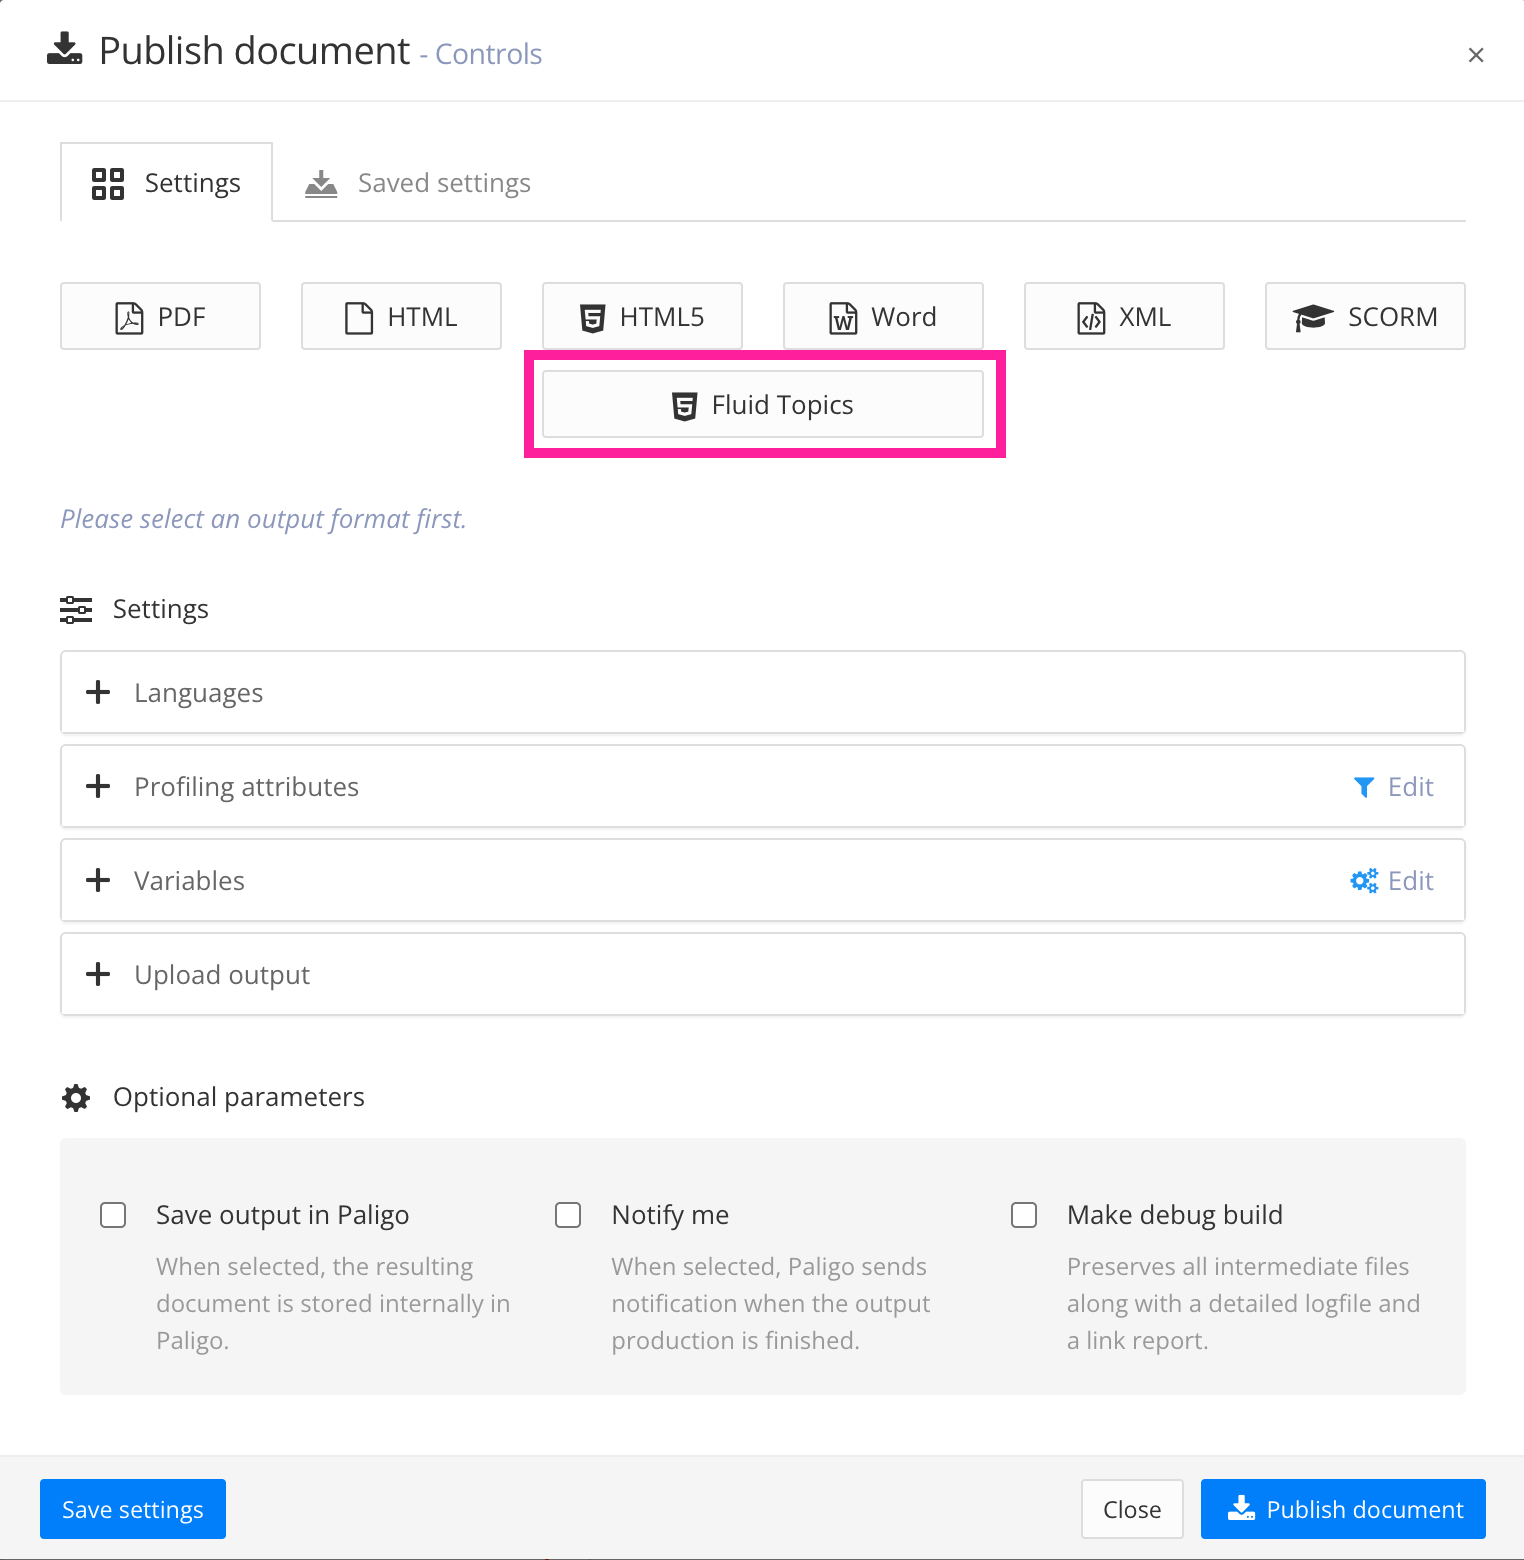Screen dimensions: 1524x1560
Task: Click the Settings sliders icon heading
Action: click(76, 609)
